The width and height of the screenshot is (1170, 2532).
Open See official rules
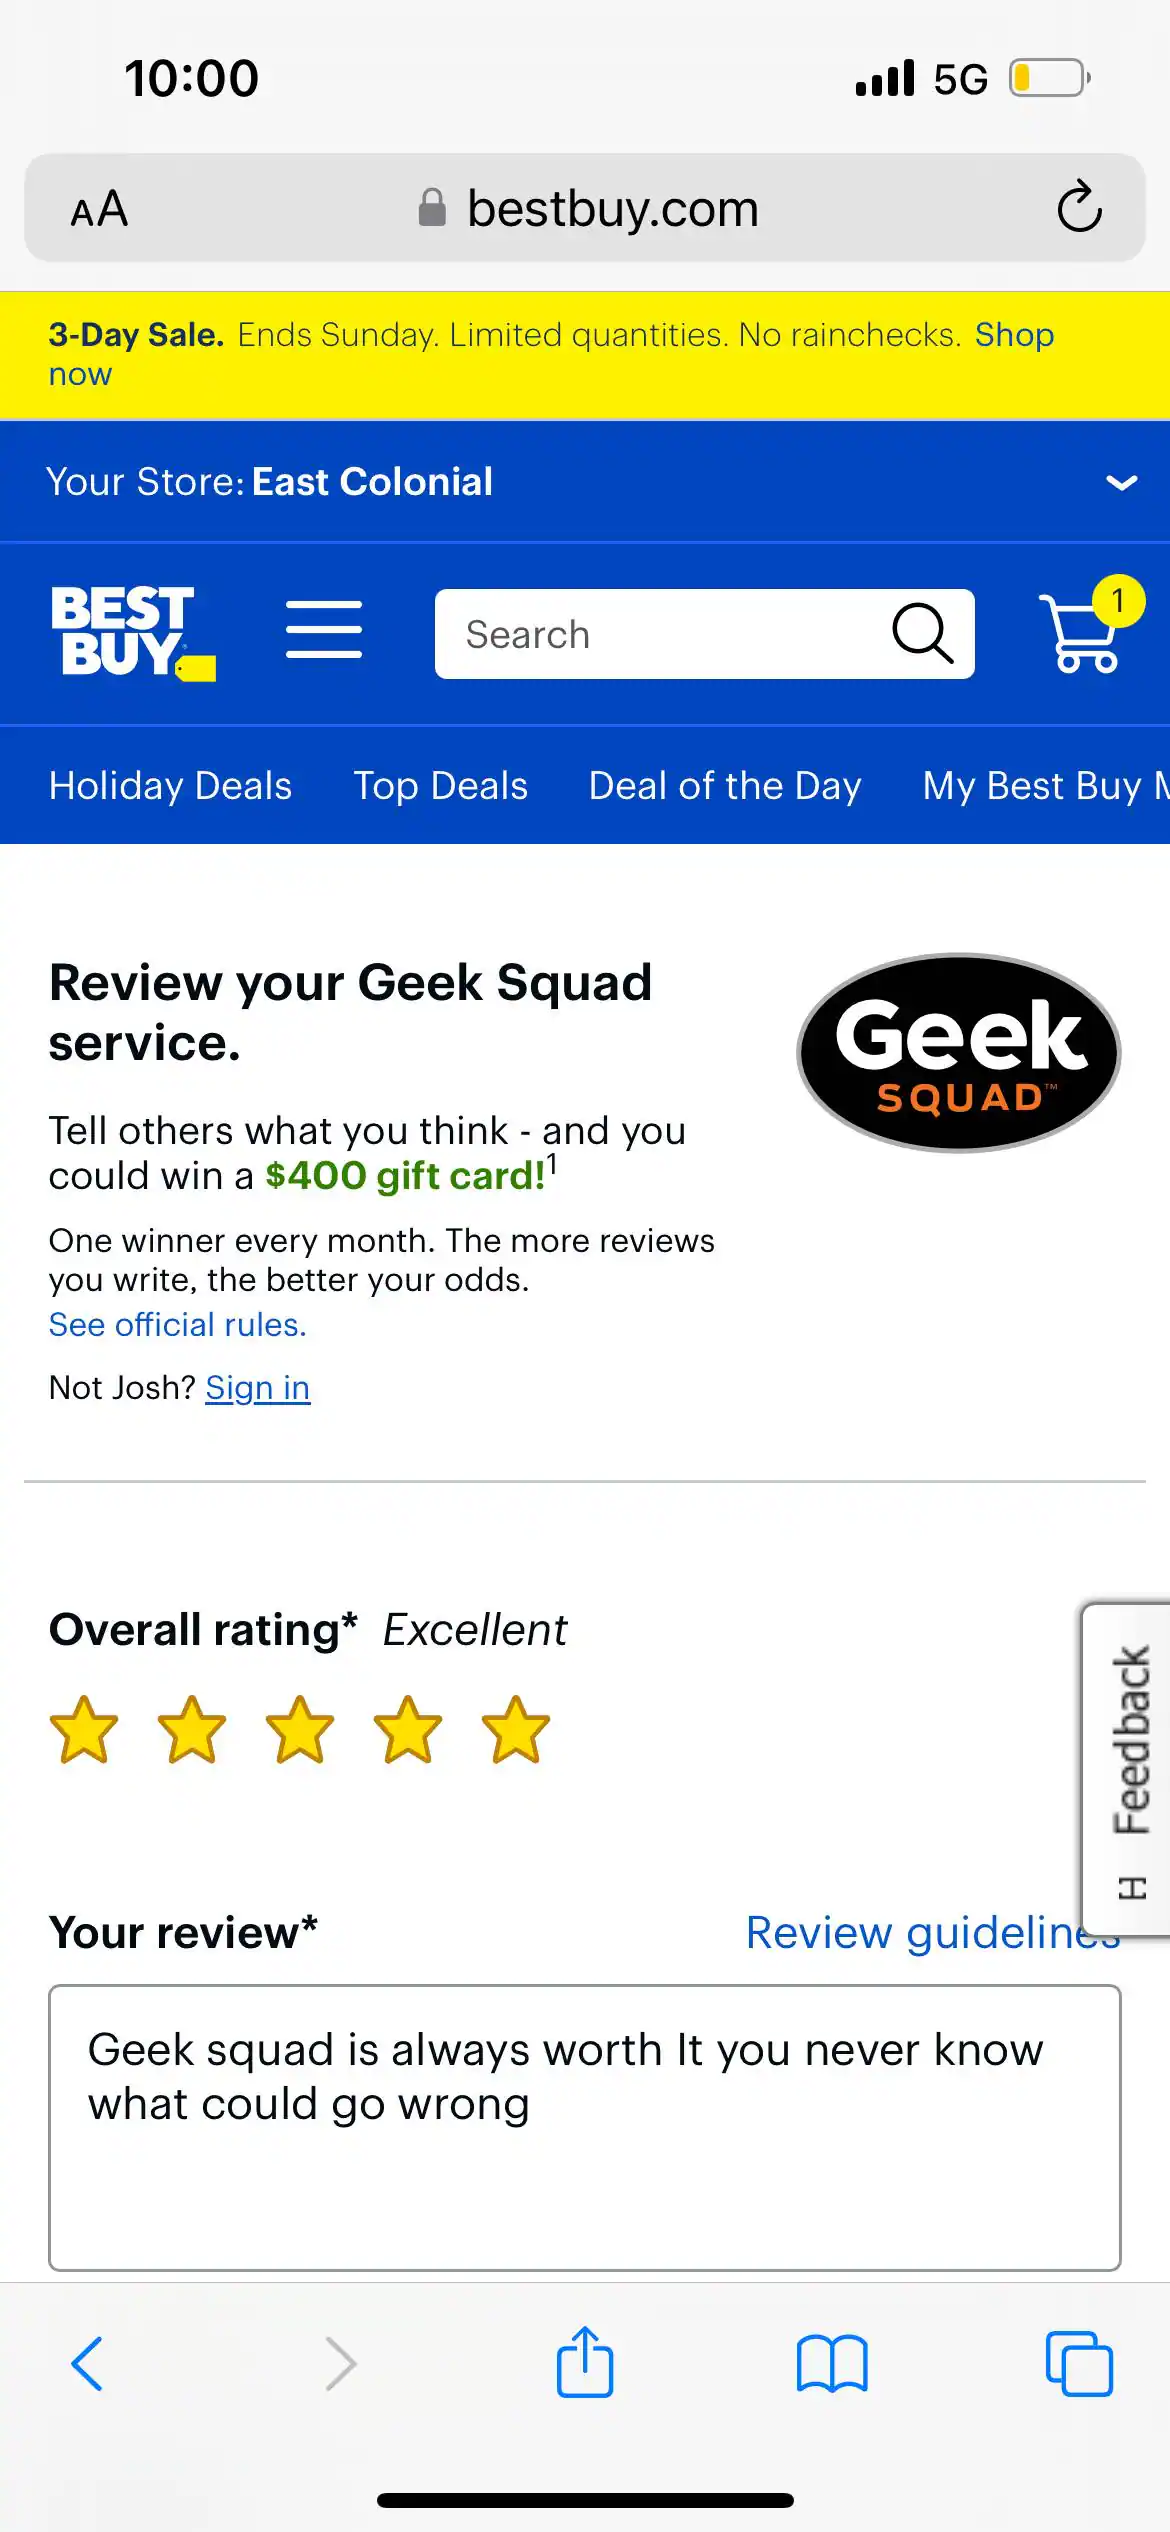pos(178,1324)
